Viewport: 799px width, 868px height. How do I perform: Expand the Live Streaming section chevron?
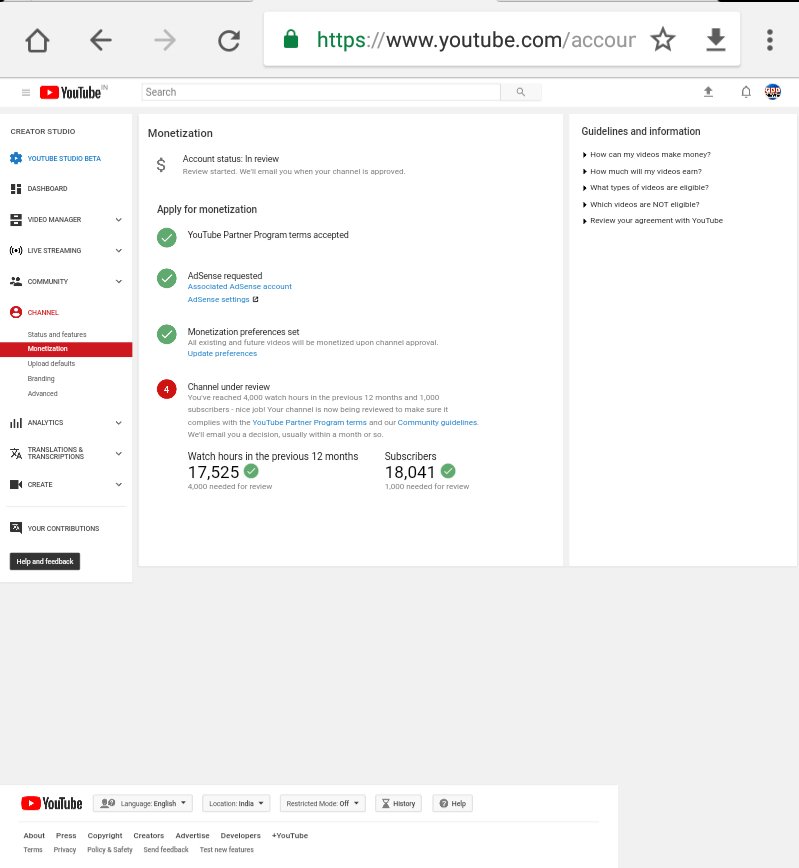coord(118,251)
